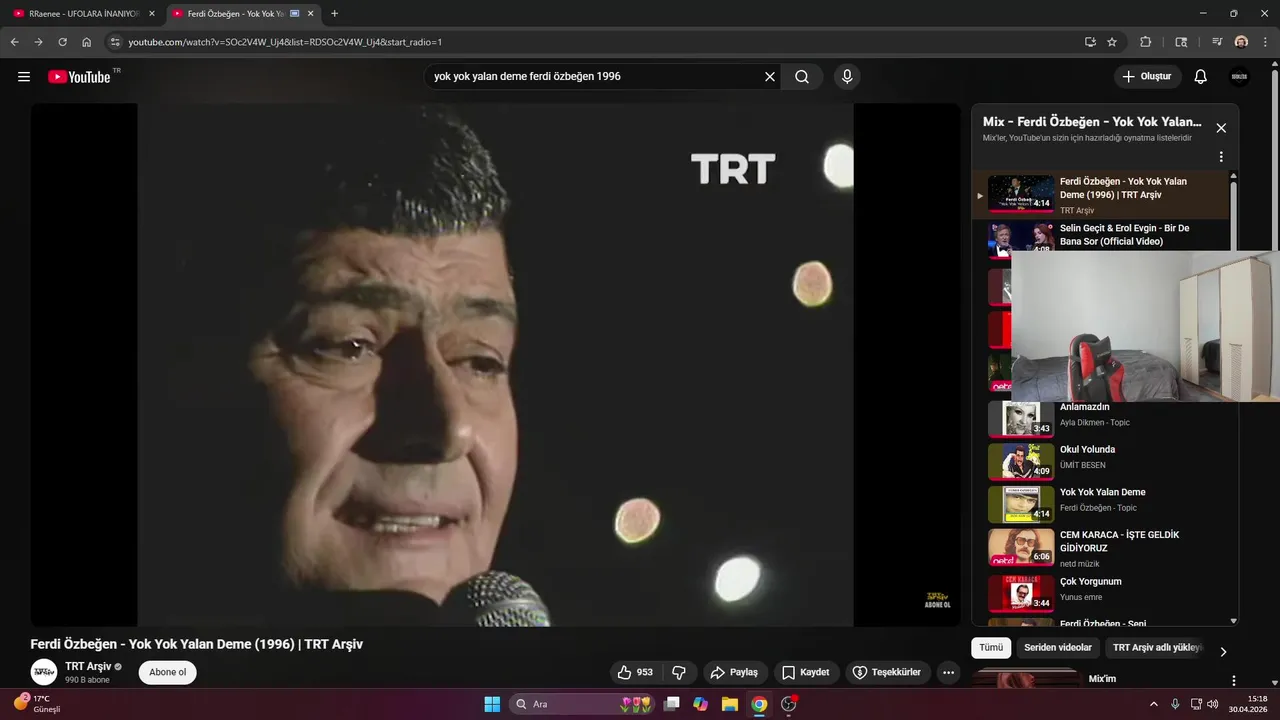Share video with Paylaş button
This screenshot has width=1280, height=720.
click(x=736, y=672)
